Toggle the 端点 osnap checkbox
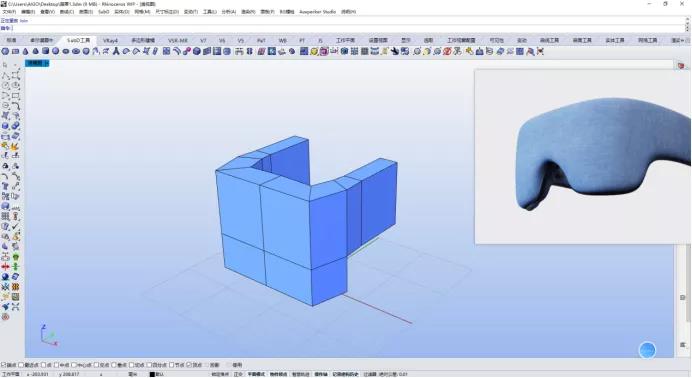The height and width of the screenshot is (378, 692). (3, 365)
